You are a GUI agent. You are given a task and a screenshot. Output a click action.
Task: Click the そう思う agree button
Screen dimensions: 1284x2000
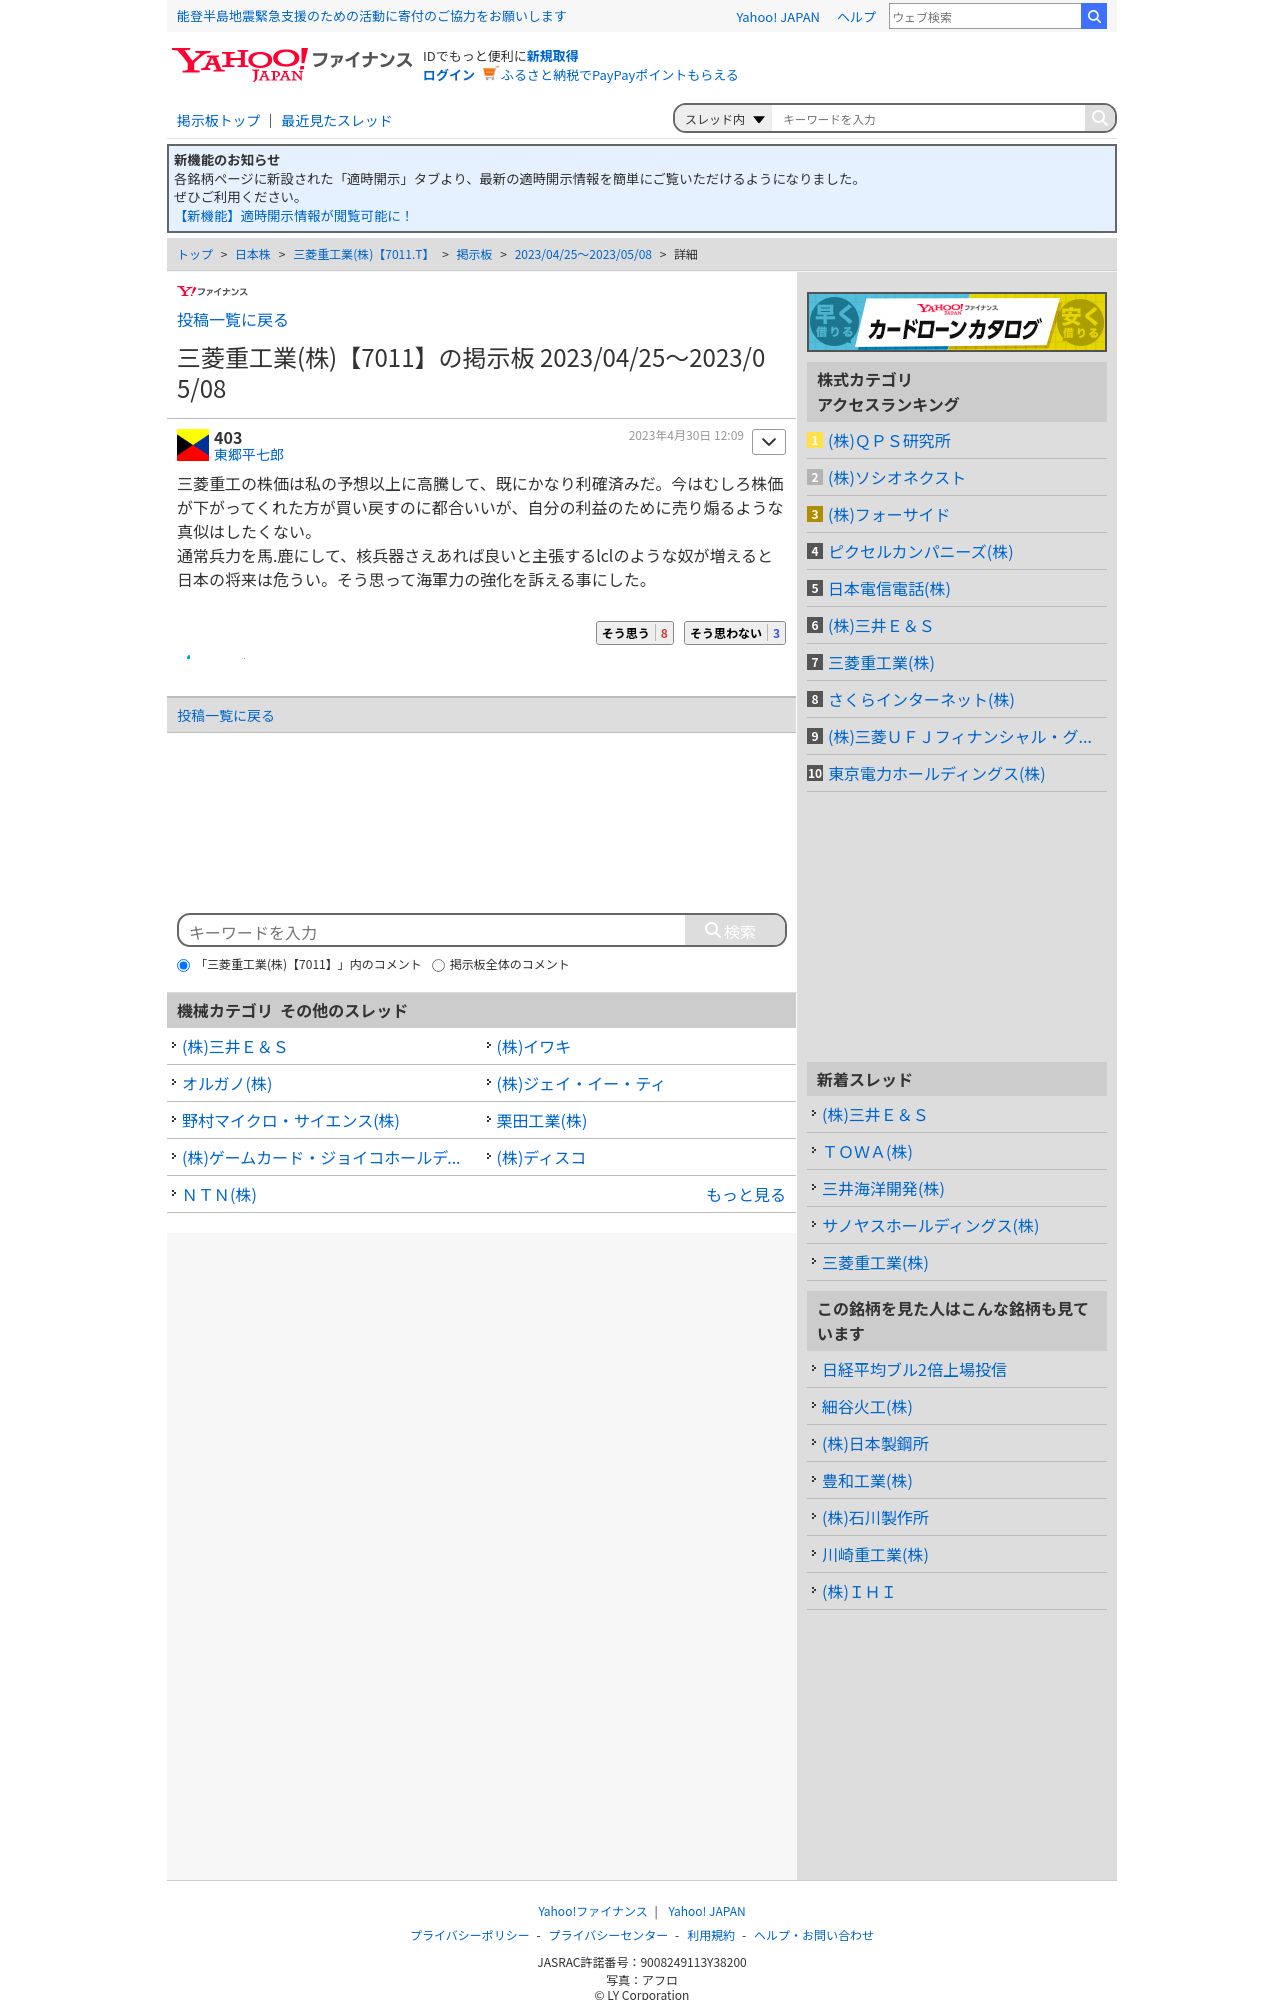click(635, 633)
